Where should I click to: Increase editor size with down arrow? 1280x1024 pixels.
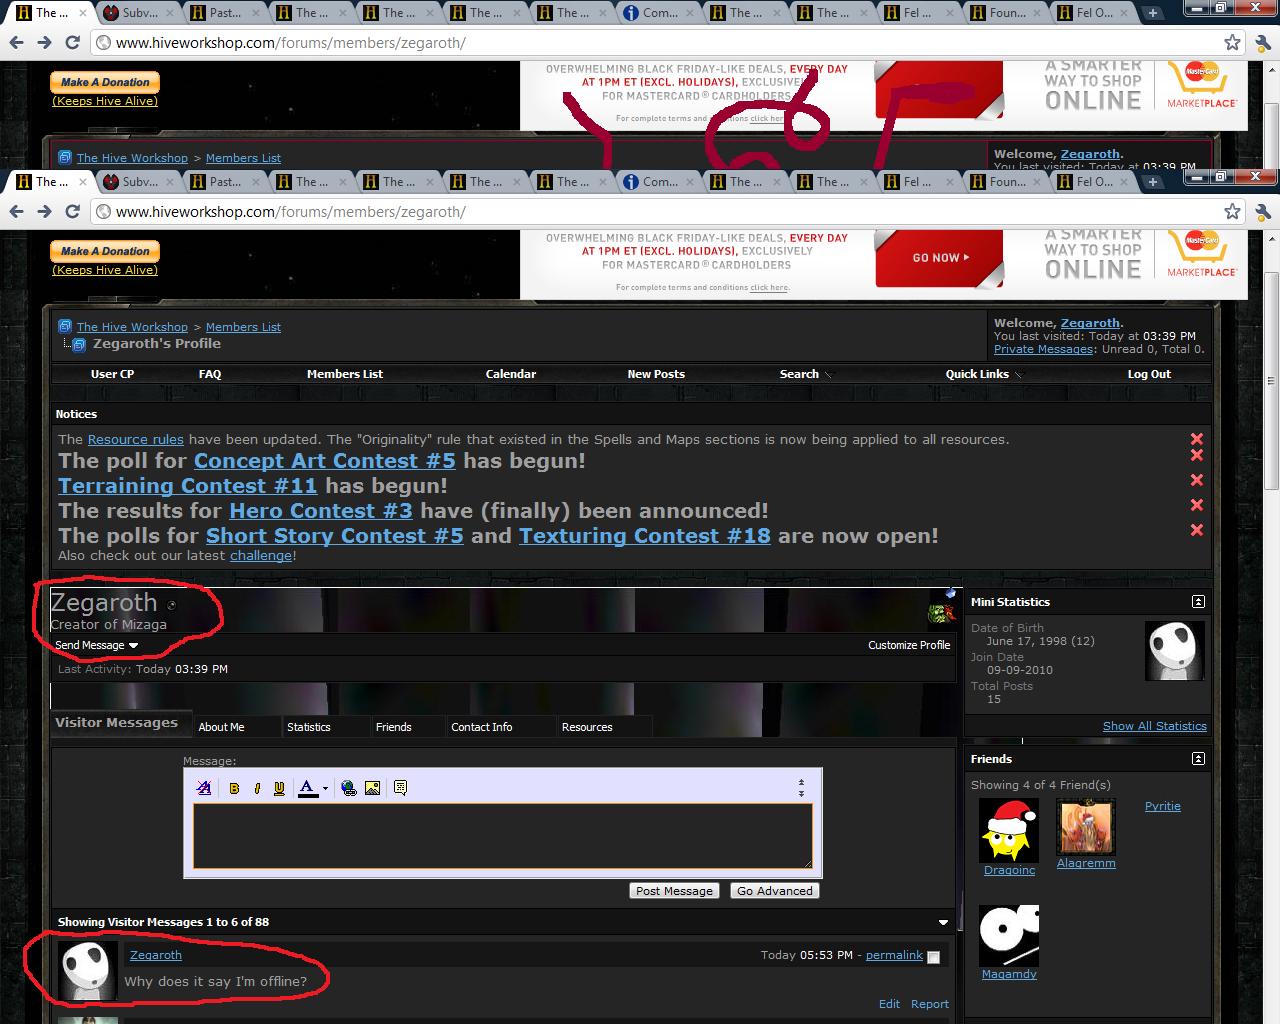tap(801, 793)
